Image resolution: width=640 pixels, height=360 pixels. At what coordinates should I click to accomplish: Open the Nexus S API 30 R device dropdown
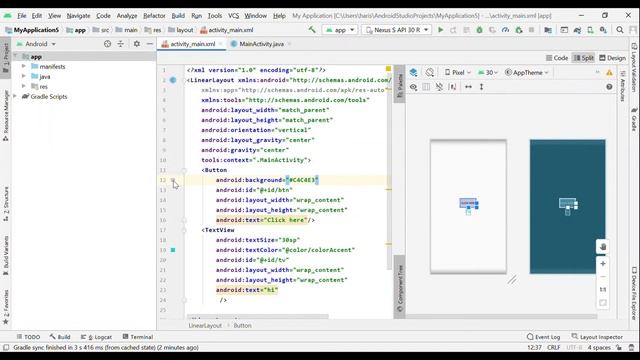(x=396, y=30)
